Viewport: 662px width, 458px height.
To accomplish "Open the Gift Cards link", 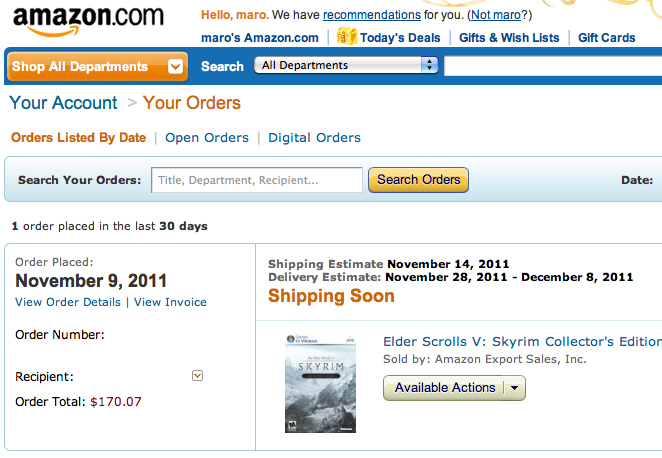I will pos(606,38).
